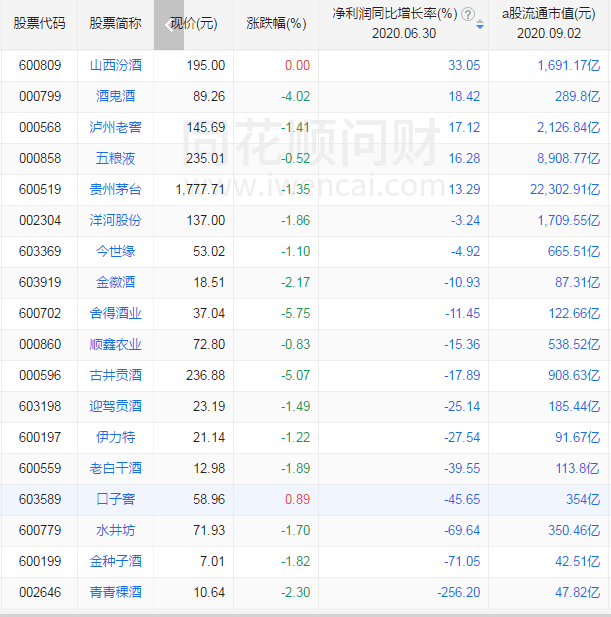The height and width of the screenshot is (617, 611).
Task: Click stock code 002646
Action: 39,592
